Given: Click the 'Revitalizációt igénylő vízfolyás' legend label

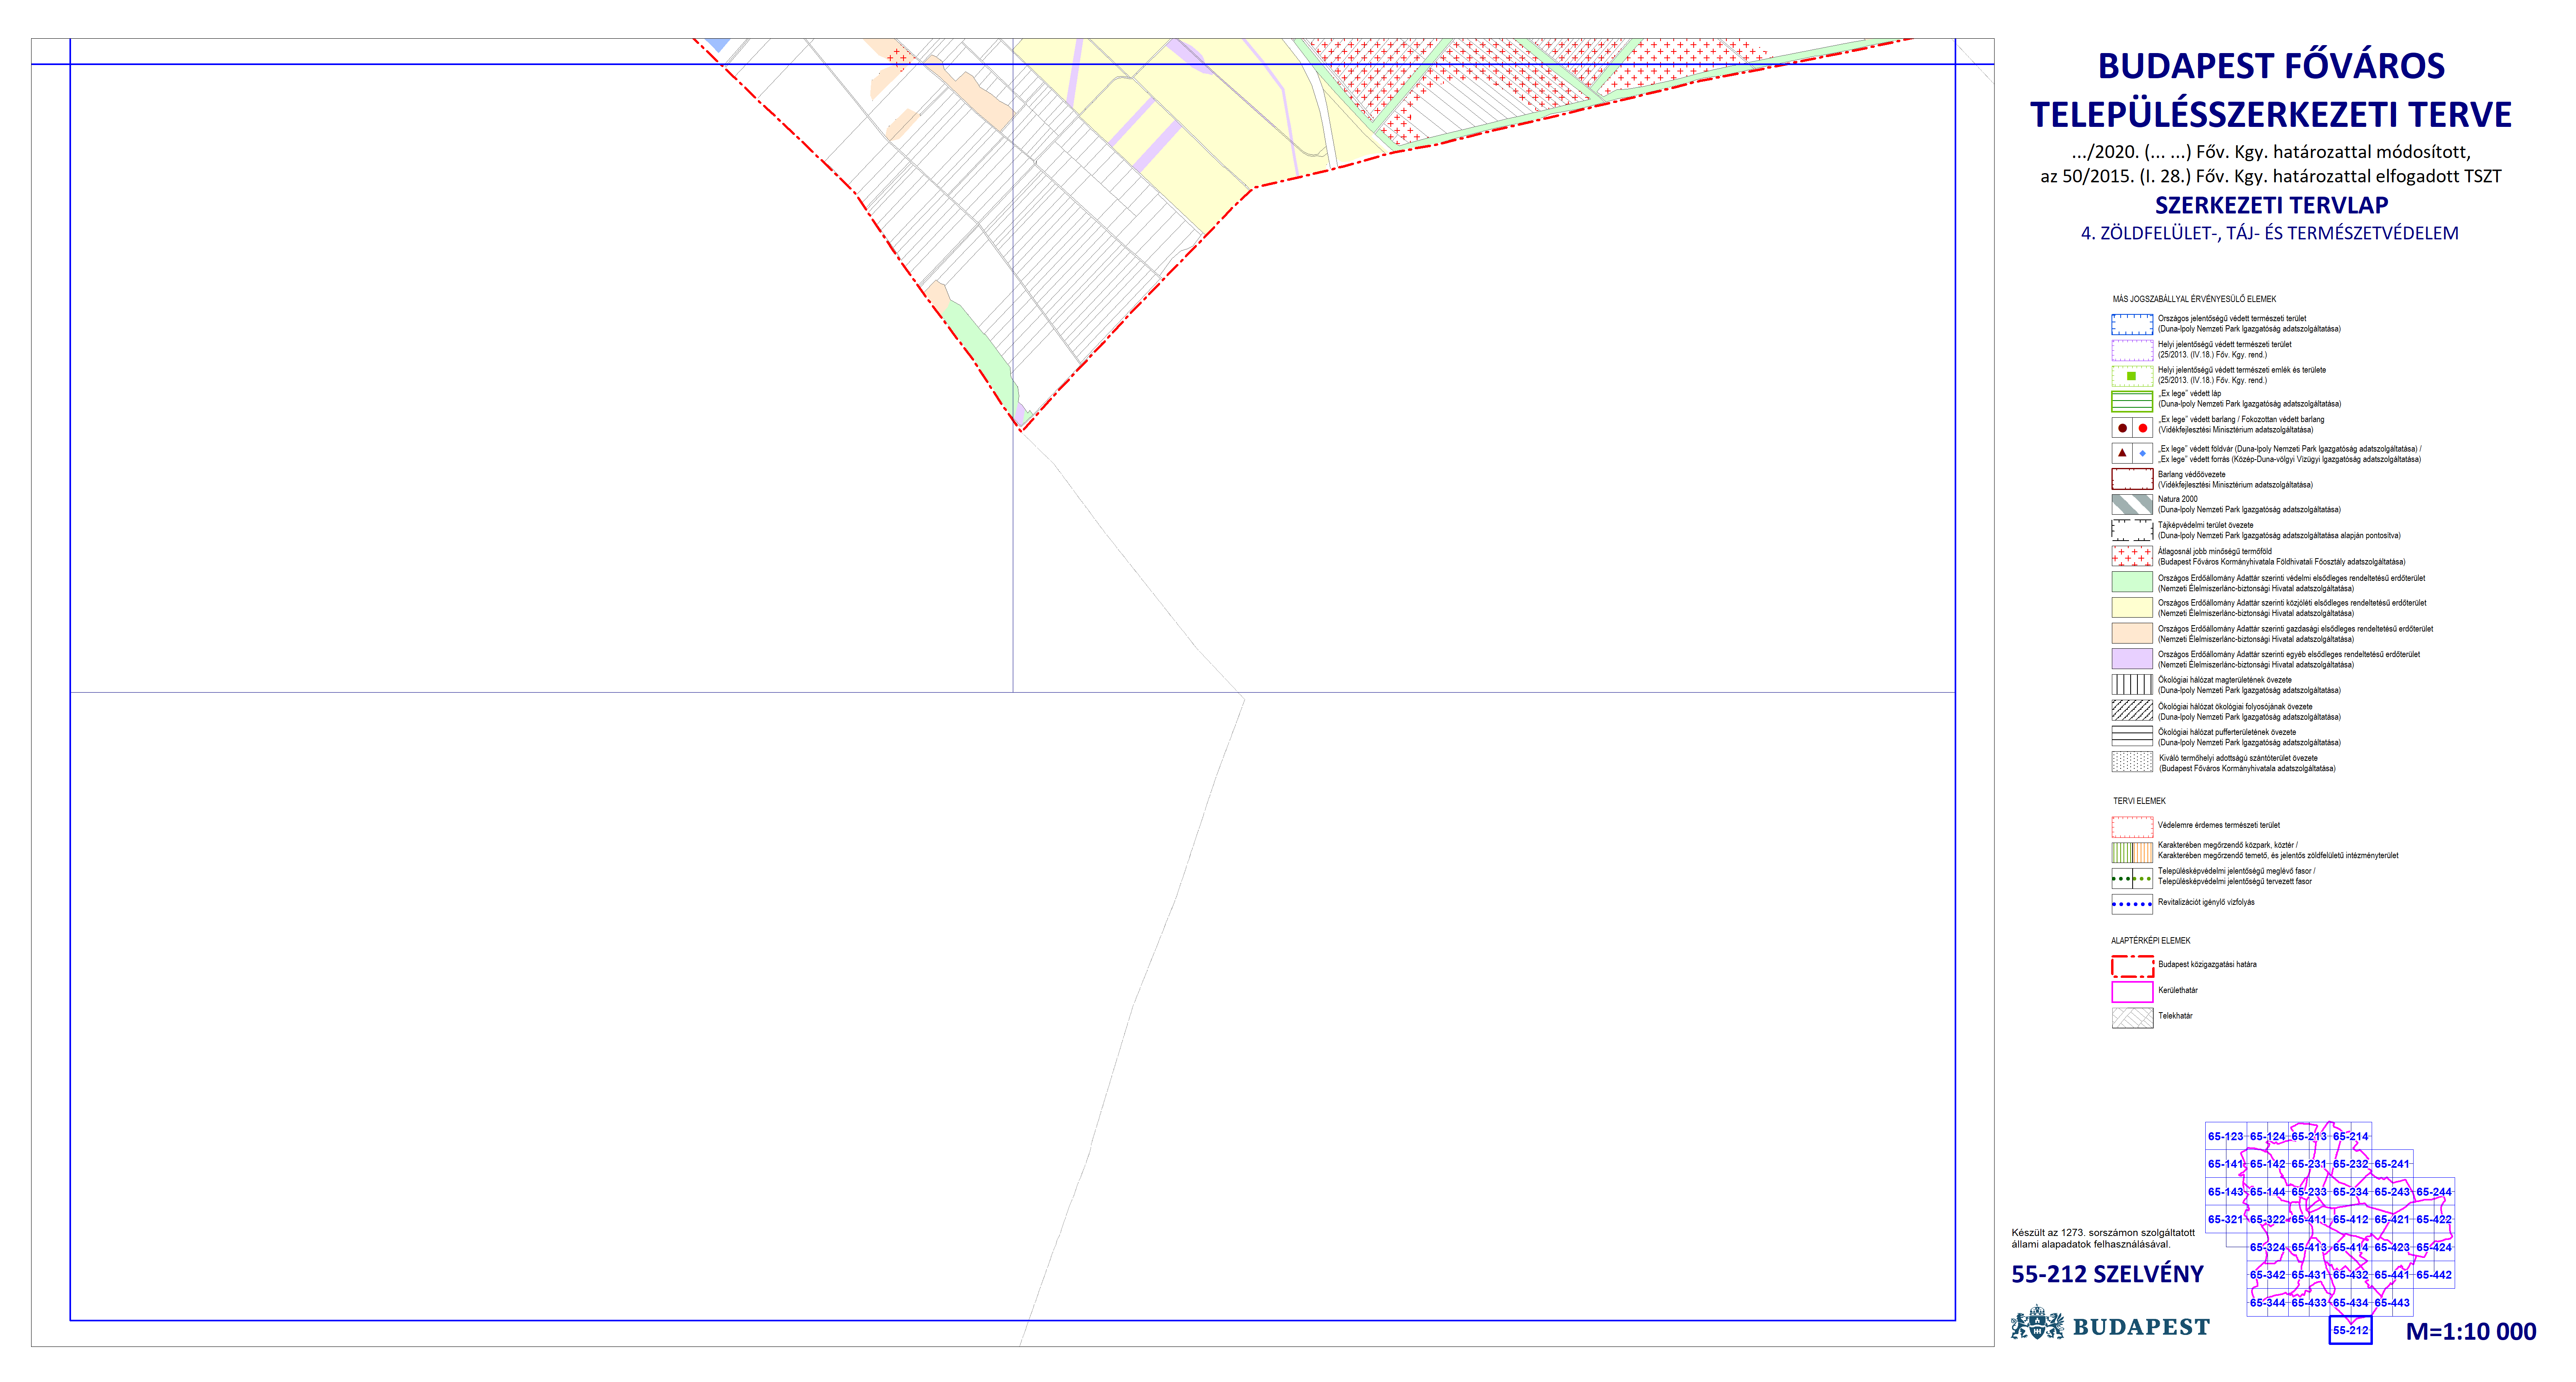Looking at the screenshot, I should tap(2206, 902).
